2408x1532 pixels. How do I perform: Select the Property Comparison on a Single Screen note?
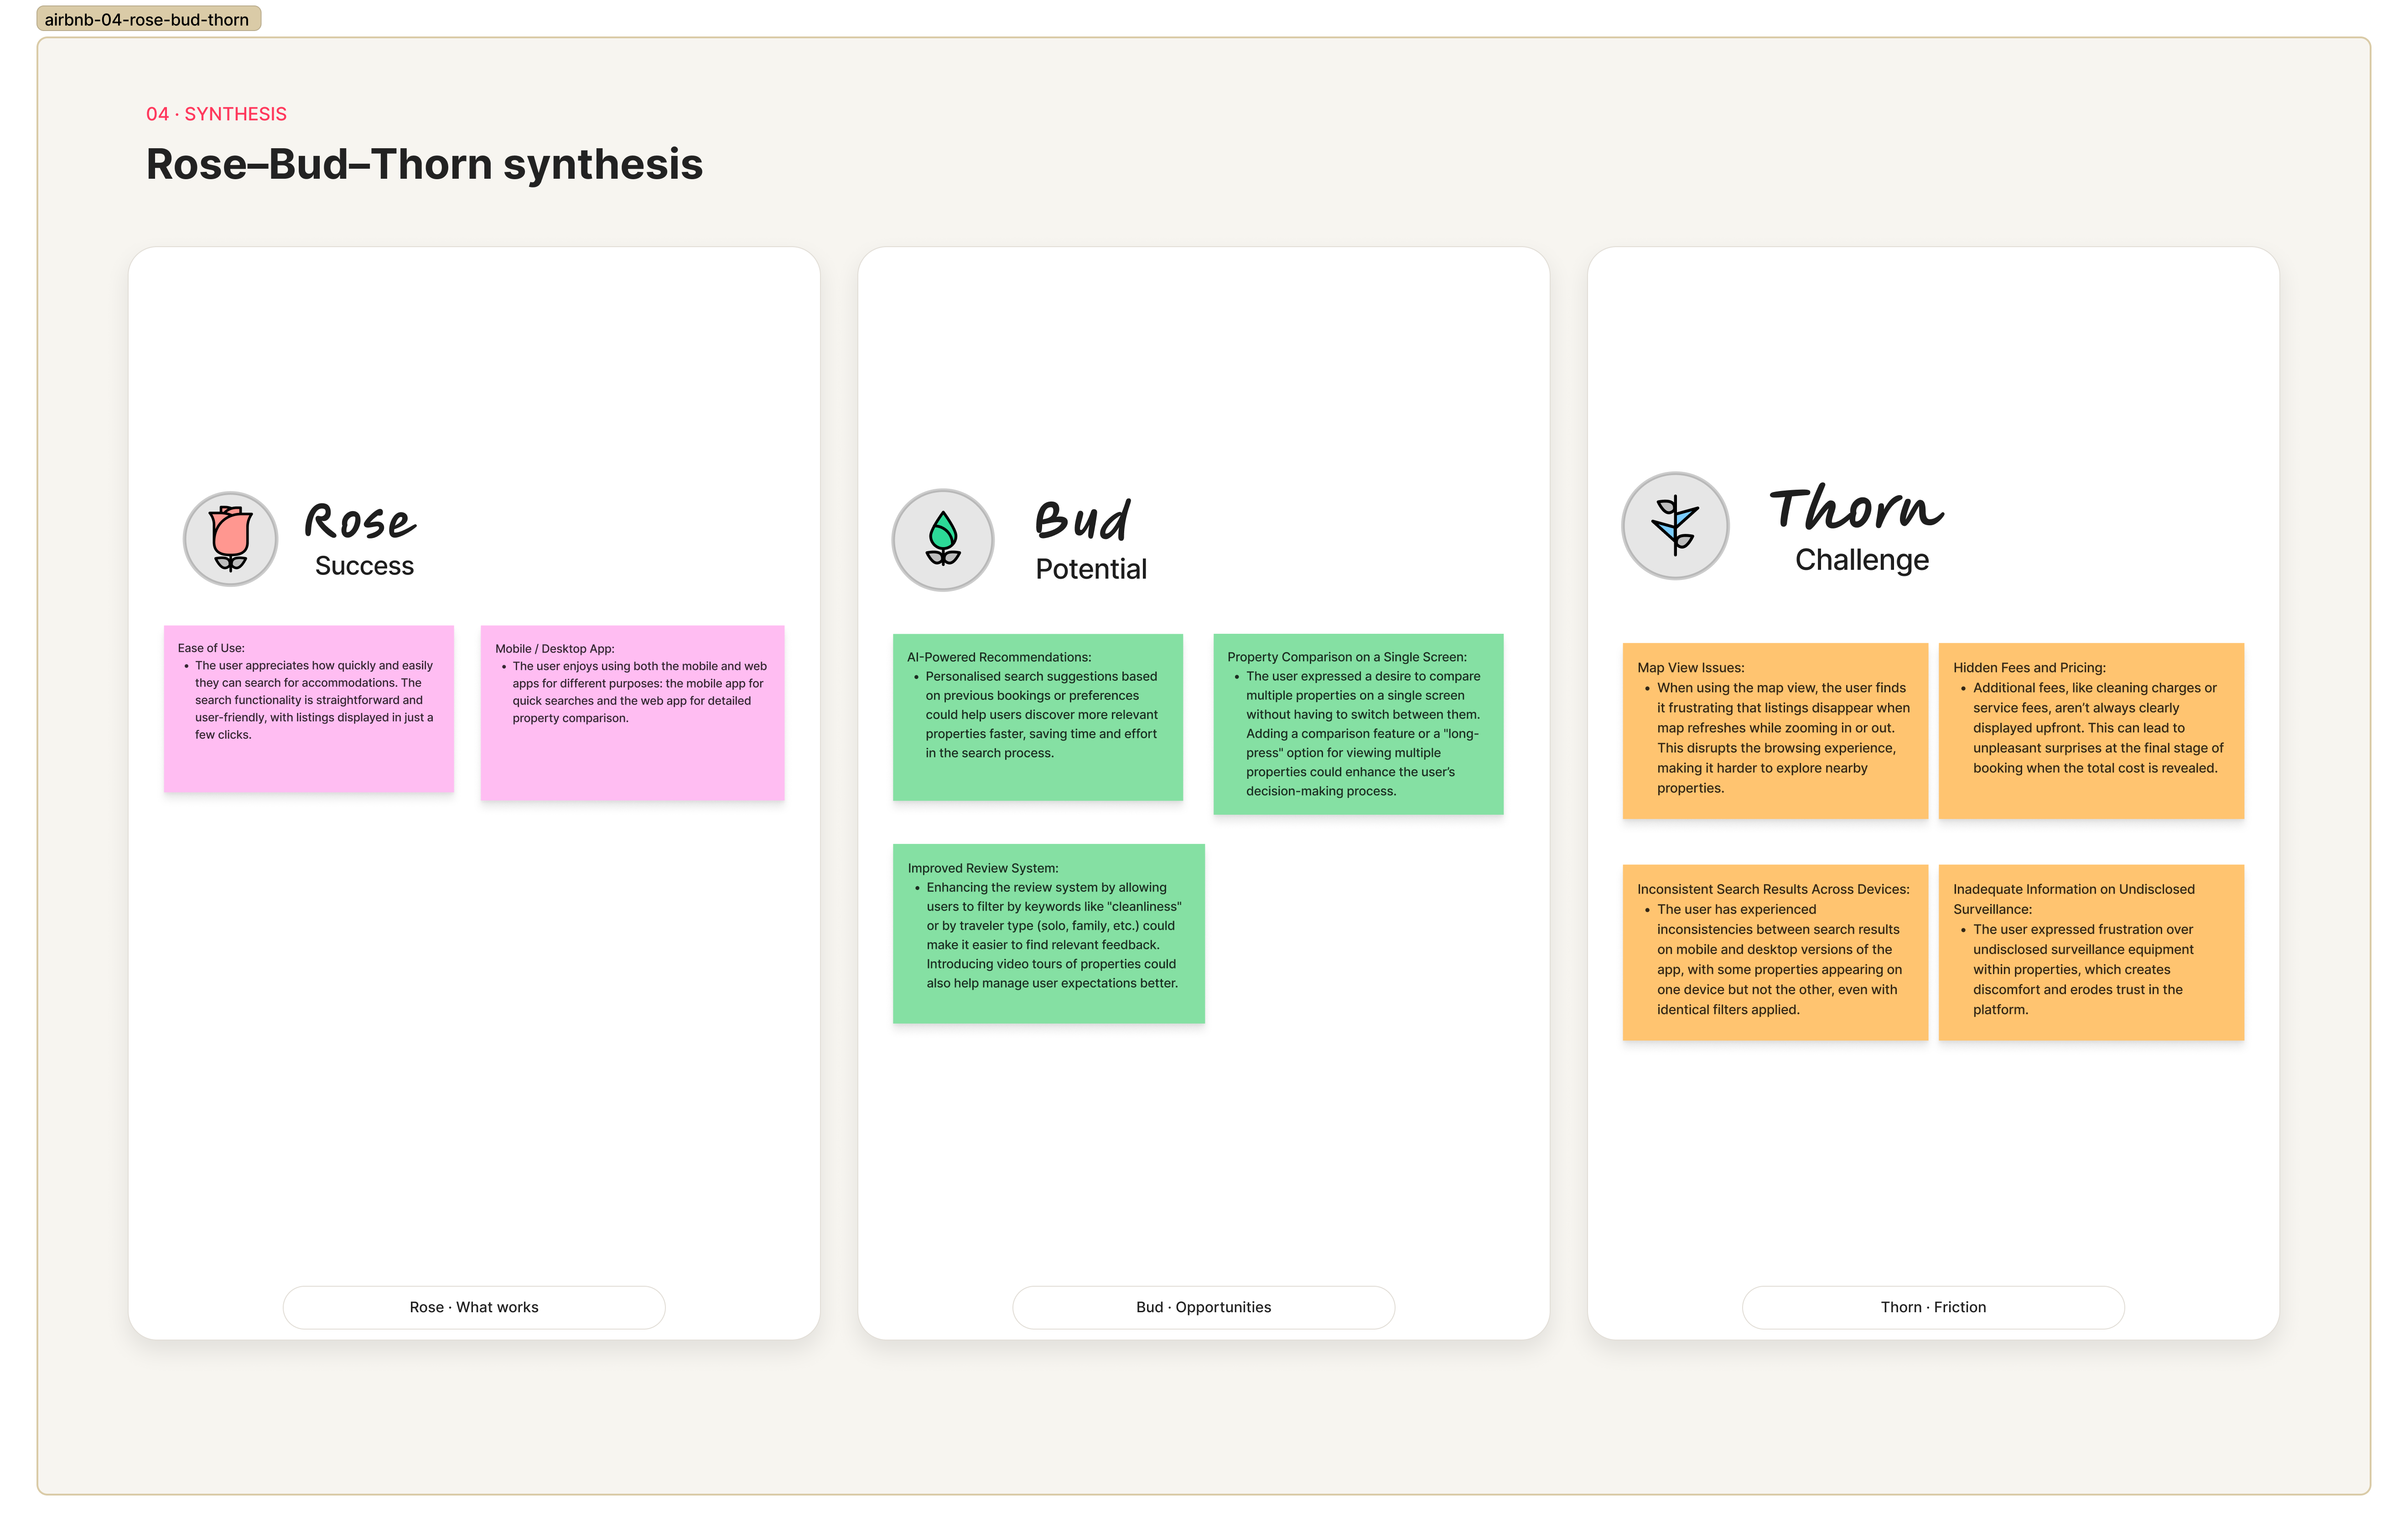click(x=1358, y=724)
